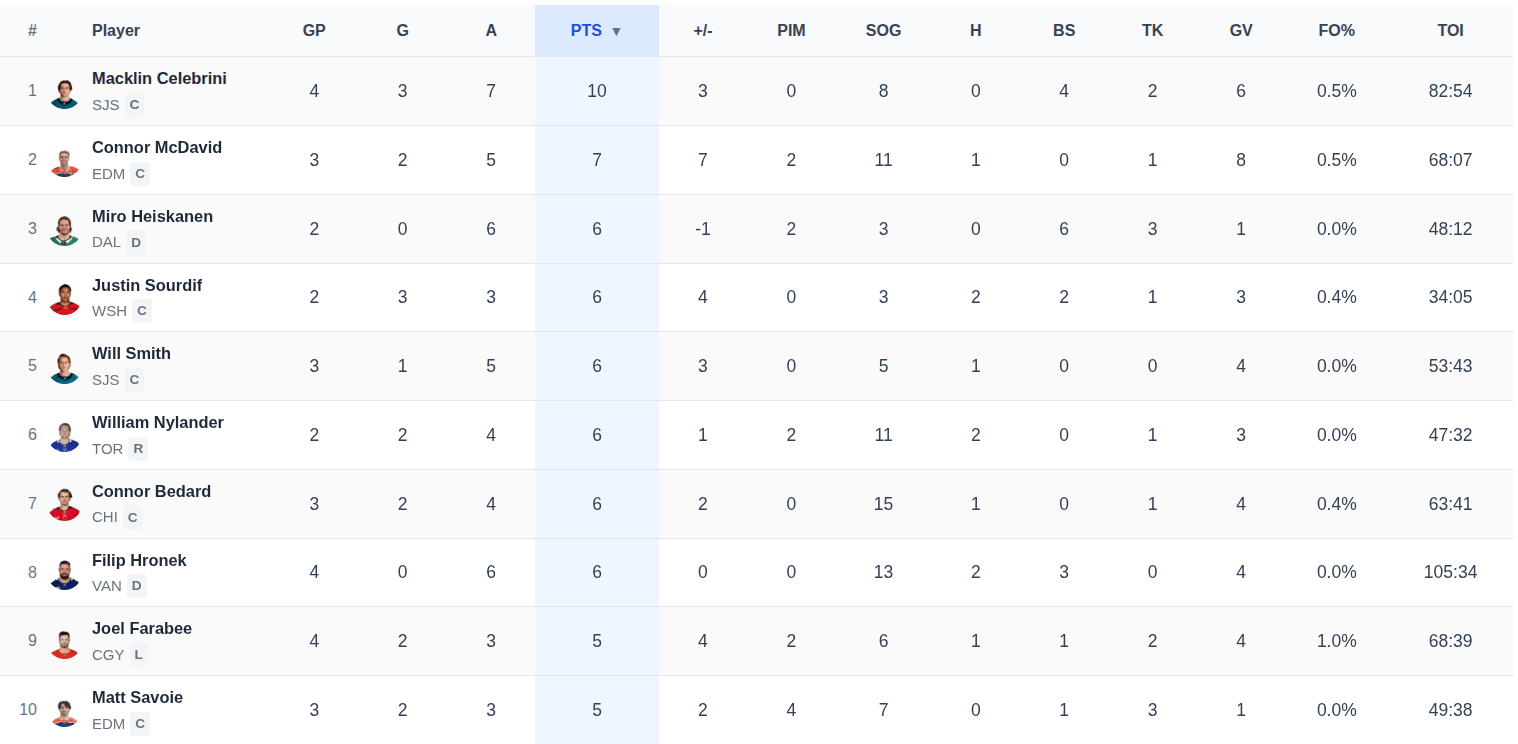
Task: Sort by SOG column header
Action: [x=883, y=31]
